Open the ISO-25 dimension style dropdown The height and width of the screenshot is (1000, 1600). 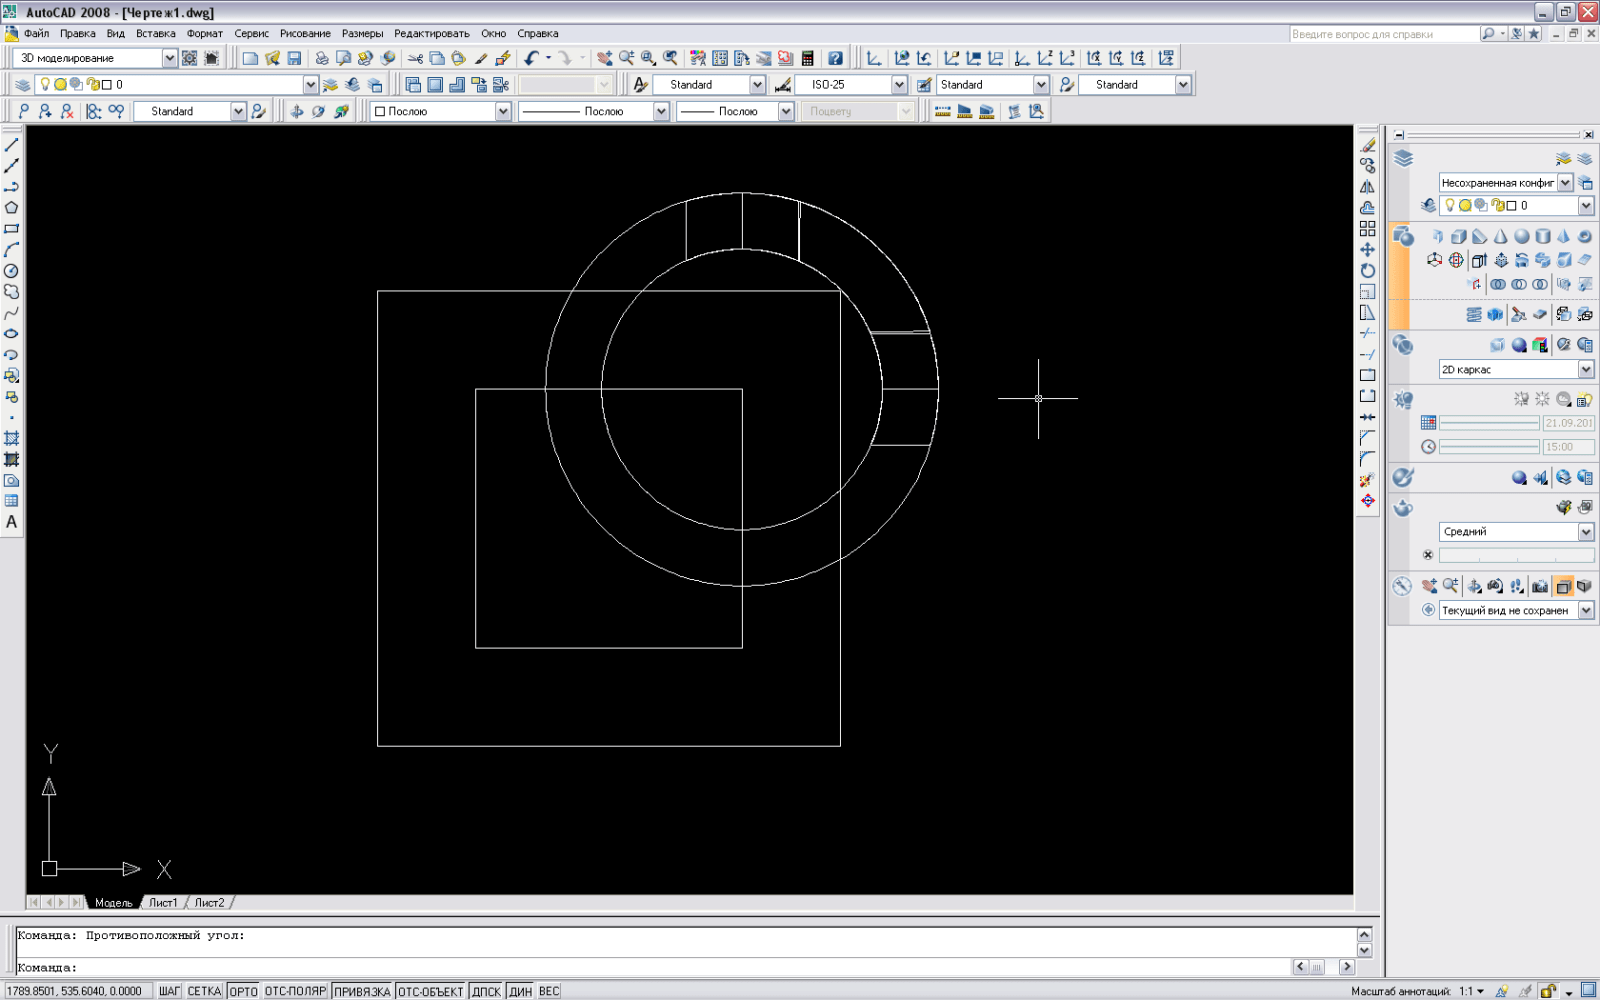coord(899,85)
